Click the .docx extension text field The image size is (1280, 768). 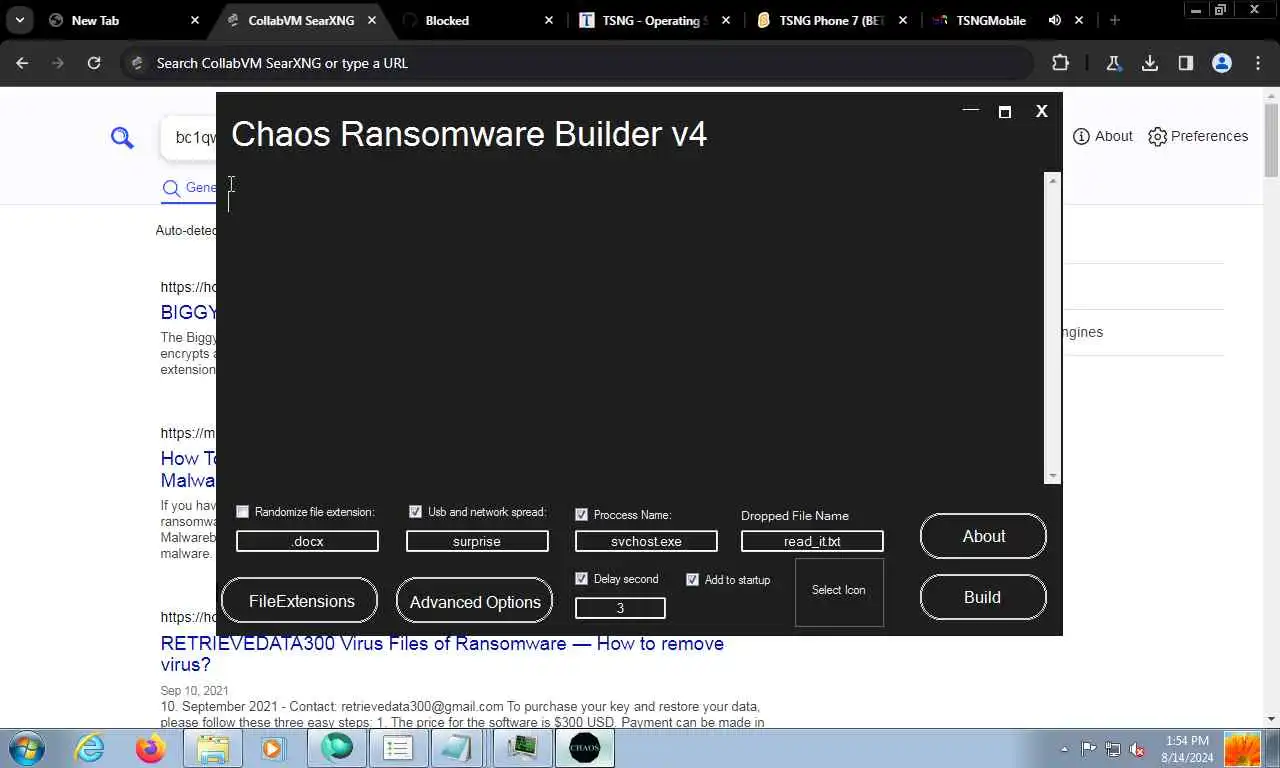pyautogui.click(x=307, y=541)
